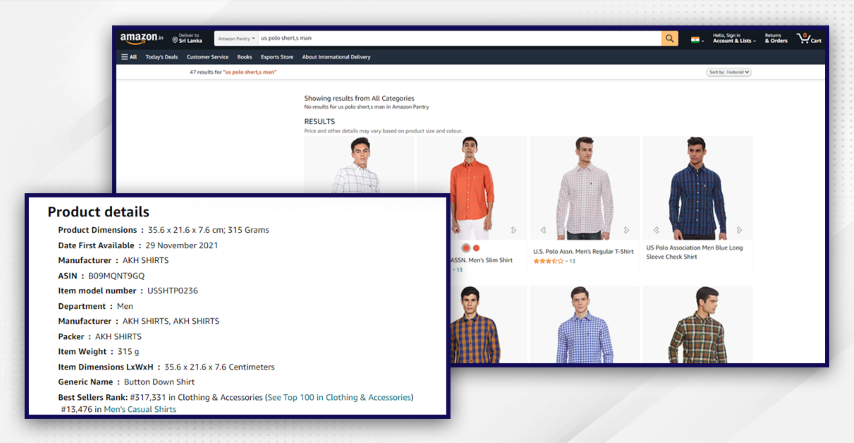The width and height of the screenshot is (854, 443).
Task: Open the Deliver to Sri Lanka location selector
Action: point(187,38)
